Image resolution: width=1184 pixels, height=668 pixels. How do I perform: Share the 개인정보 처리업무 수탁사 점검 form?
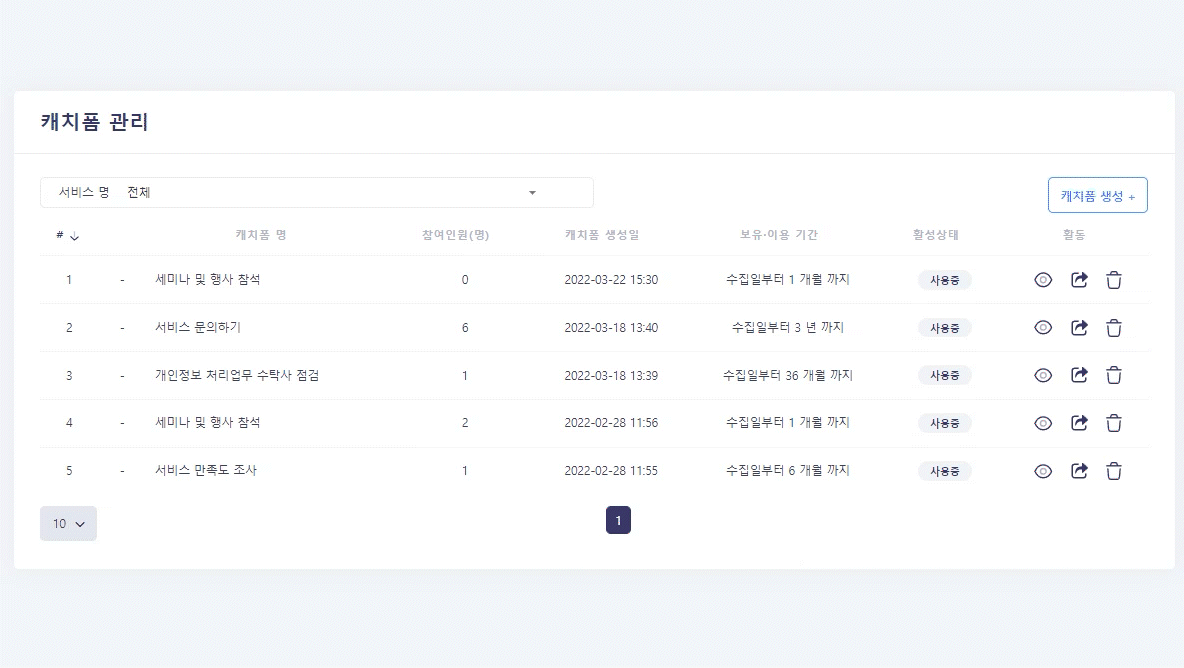pyautogui.click(x=1079, y=375)
